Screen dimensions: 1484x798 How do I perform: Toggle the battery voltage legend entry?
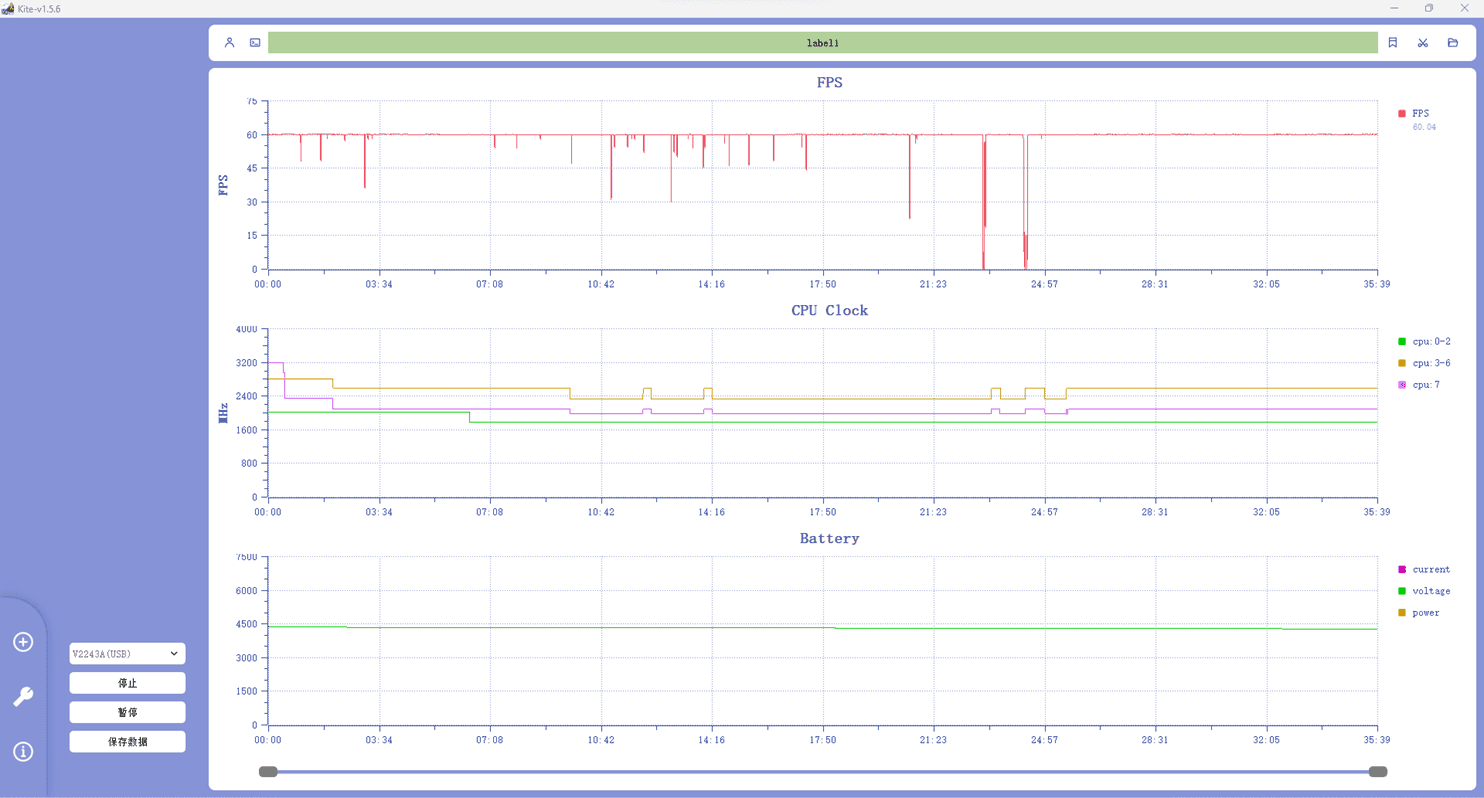pos(1424,591)
